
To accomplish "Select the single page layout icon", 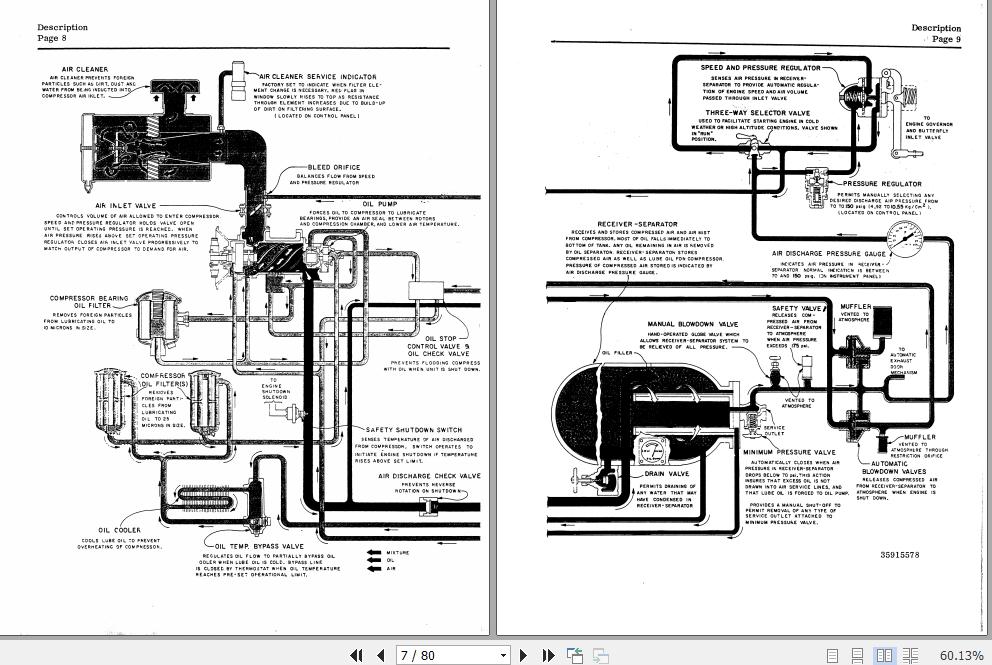I will pyautogui.click(x=832, y=655).
